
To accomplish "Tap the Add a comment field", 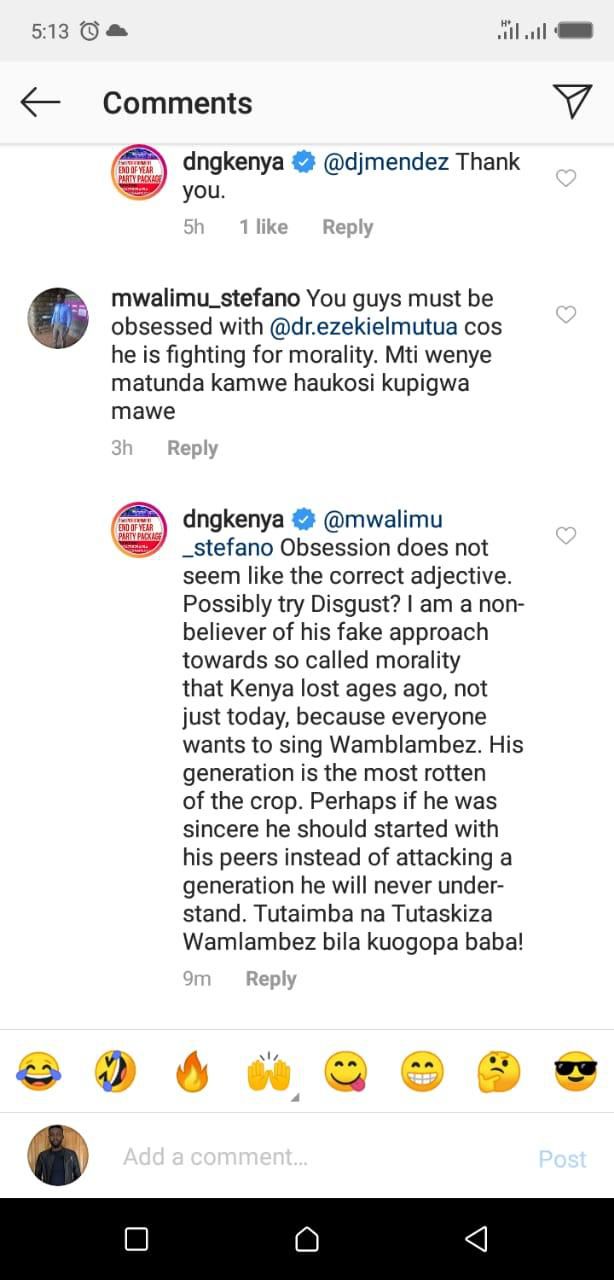I will [300, 1157].
